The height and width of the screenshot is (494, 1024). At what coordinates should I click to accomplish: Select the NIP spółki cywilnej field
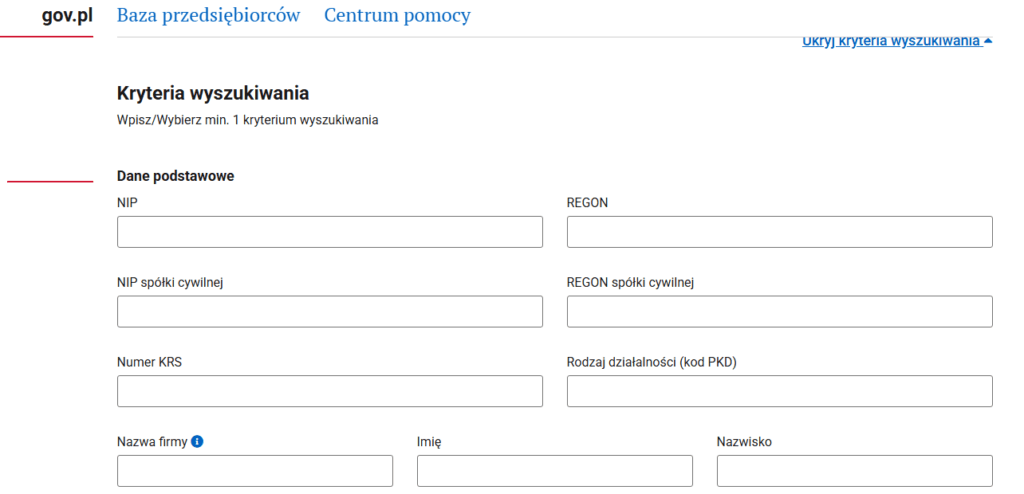(x=329, y=312)
